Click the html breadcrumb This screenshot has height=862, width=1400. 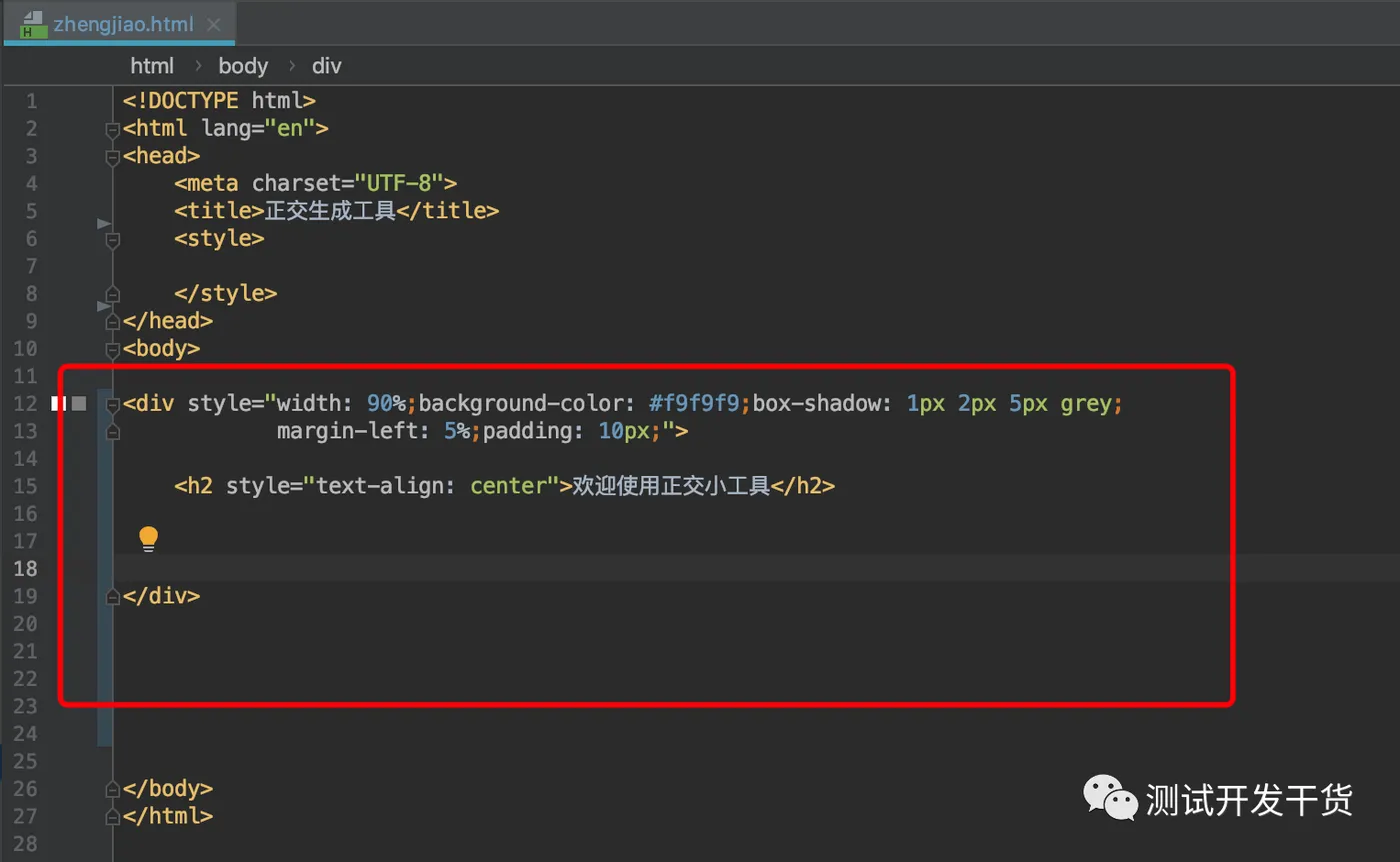click(152, 66)
